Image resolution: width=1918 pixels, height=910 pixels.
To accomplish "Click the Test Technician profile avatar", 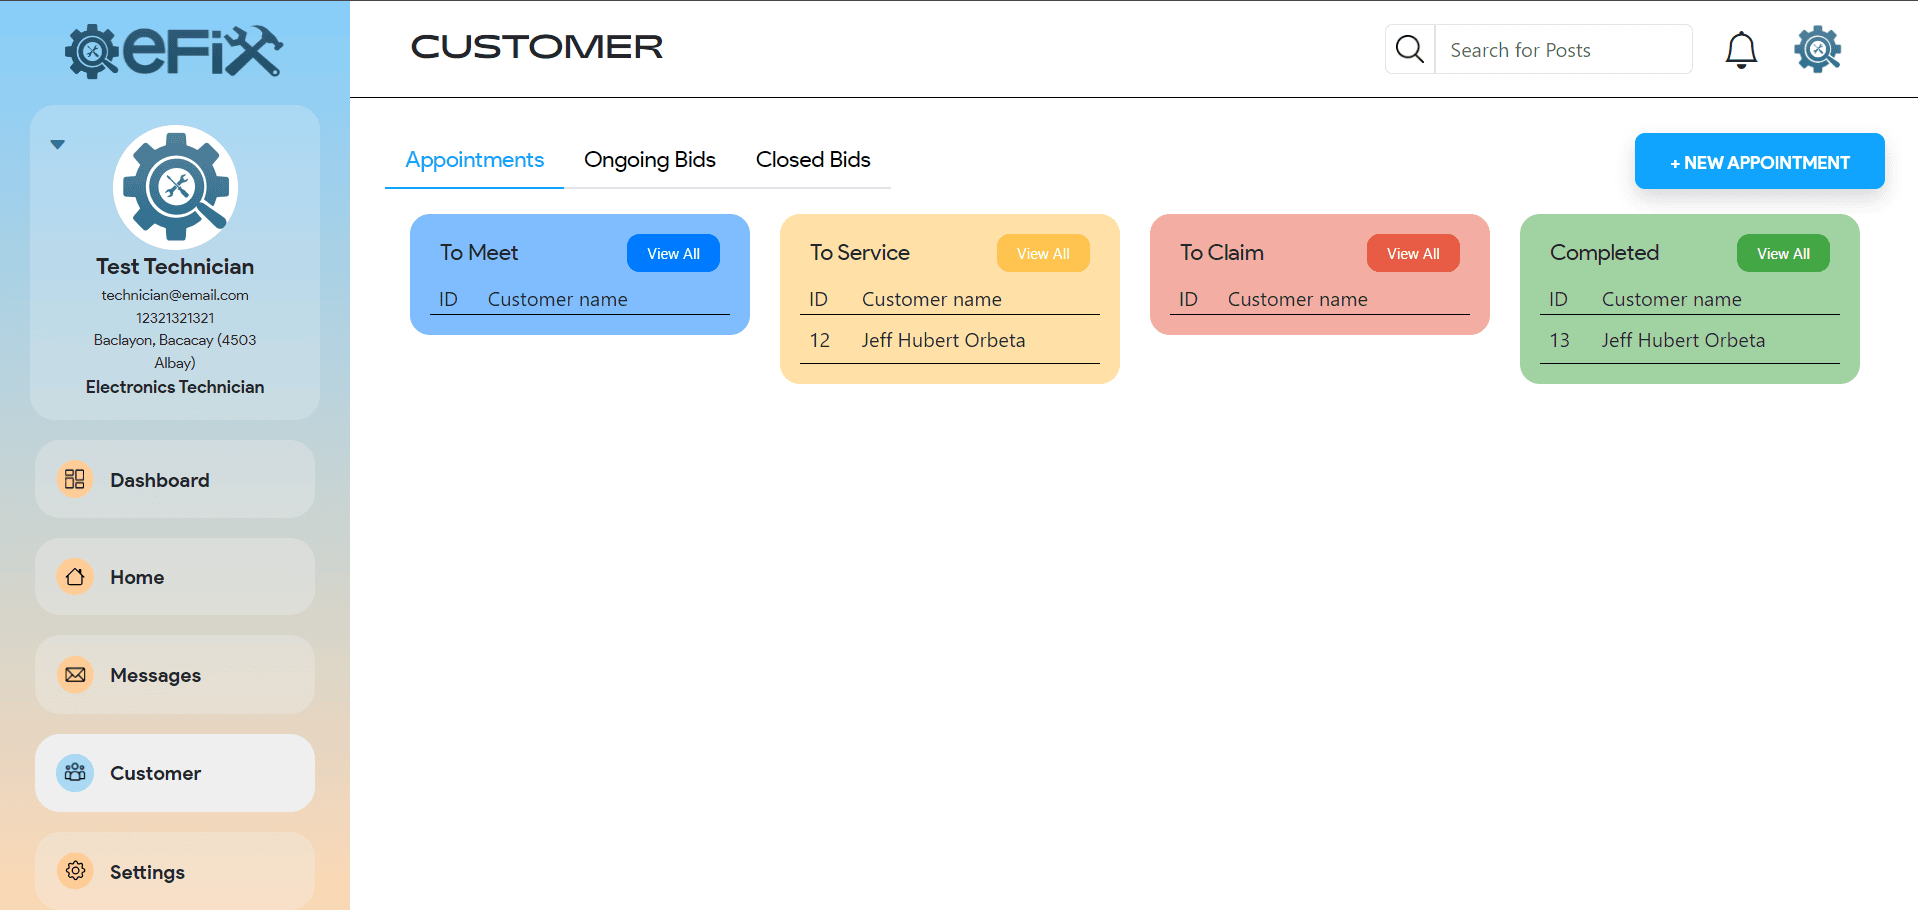I will tap(175, 187).
